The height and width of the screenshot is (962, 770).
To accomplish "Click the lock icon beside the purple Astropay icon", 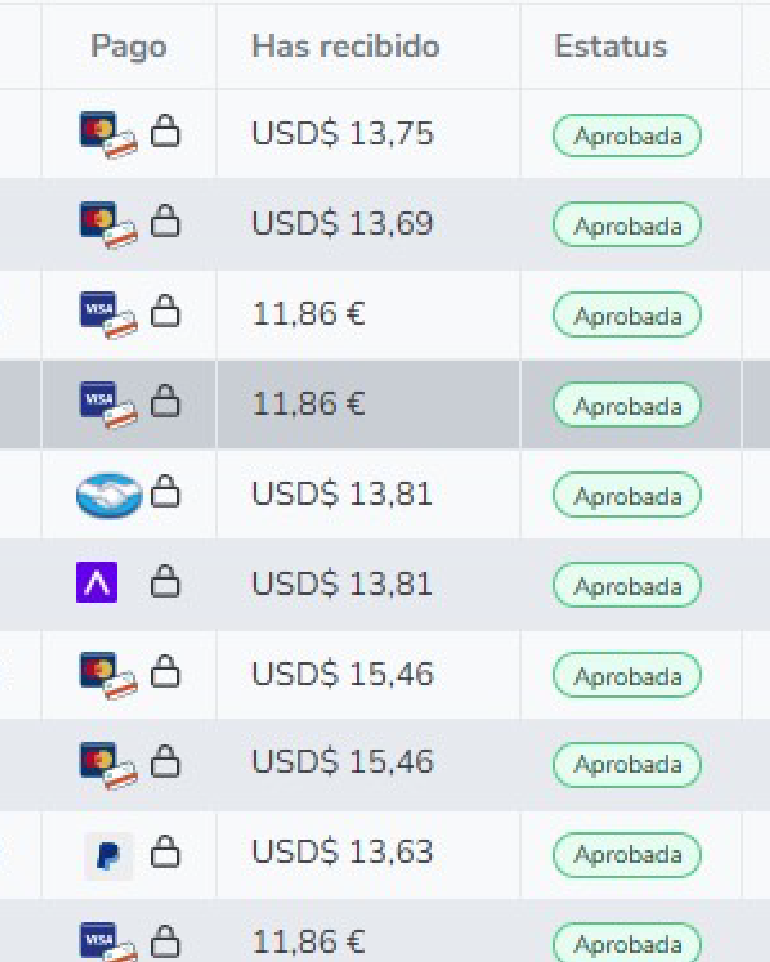I will 165,583.
